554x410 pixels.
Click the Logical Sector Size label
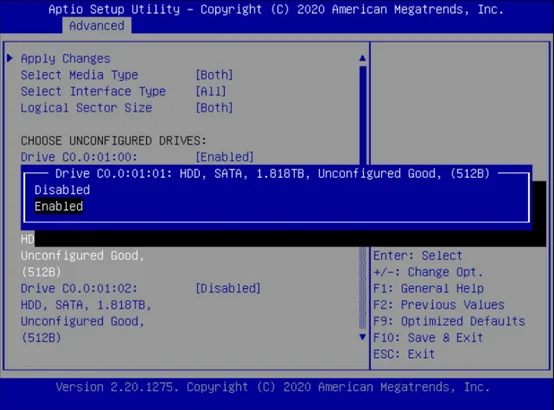point(87,108)
